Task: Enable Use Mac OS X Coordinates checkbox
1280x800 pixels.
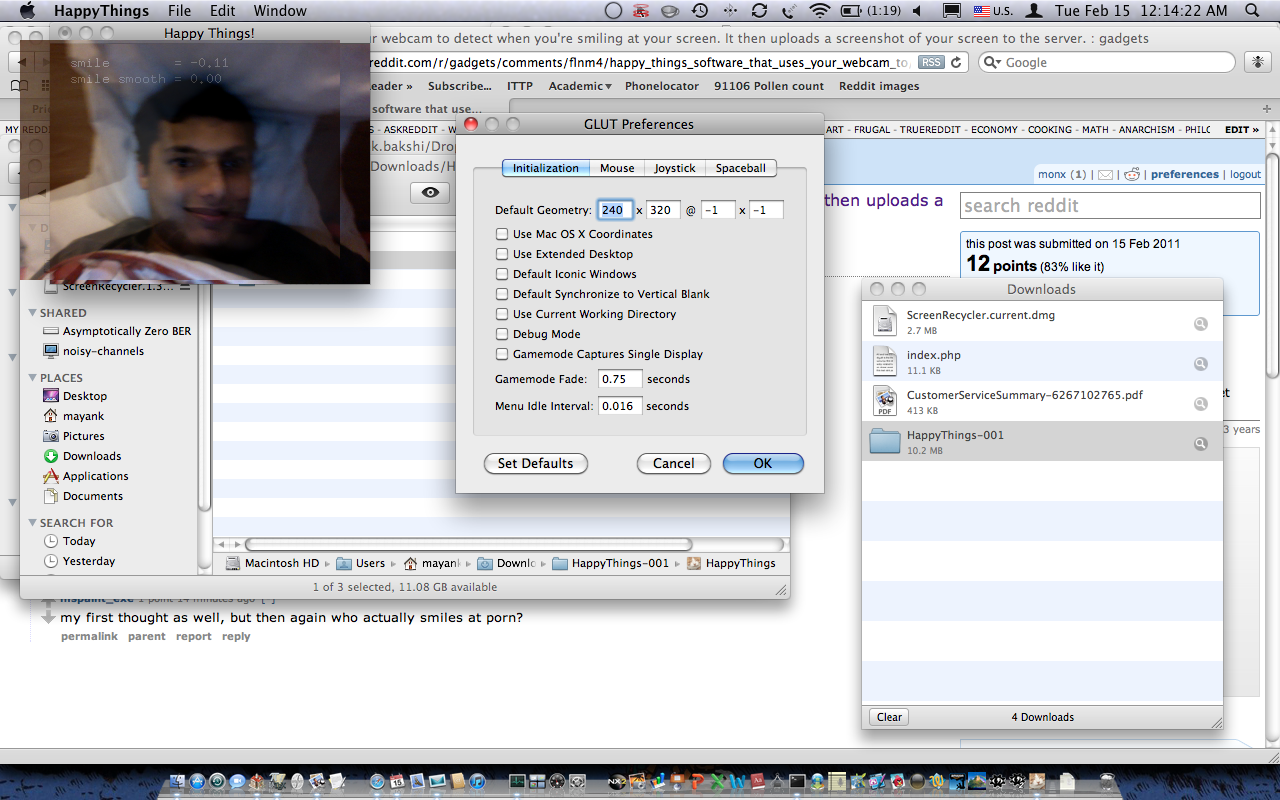Action: tap(502, 234)
